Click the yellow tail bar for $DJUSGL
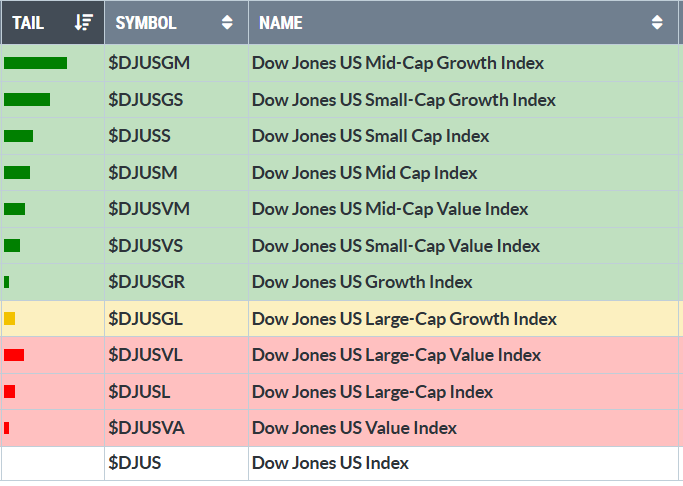683x486 pixels. click(x=10, y=319)
